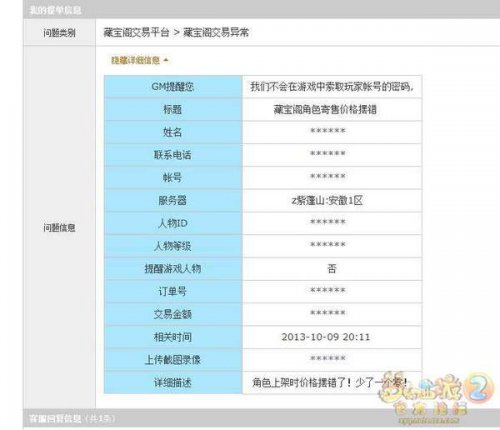Click the GM提醒您 header cell
This screenshot has height=430, width=500.
point(173,87)
